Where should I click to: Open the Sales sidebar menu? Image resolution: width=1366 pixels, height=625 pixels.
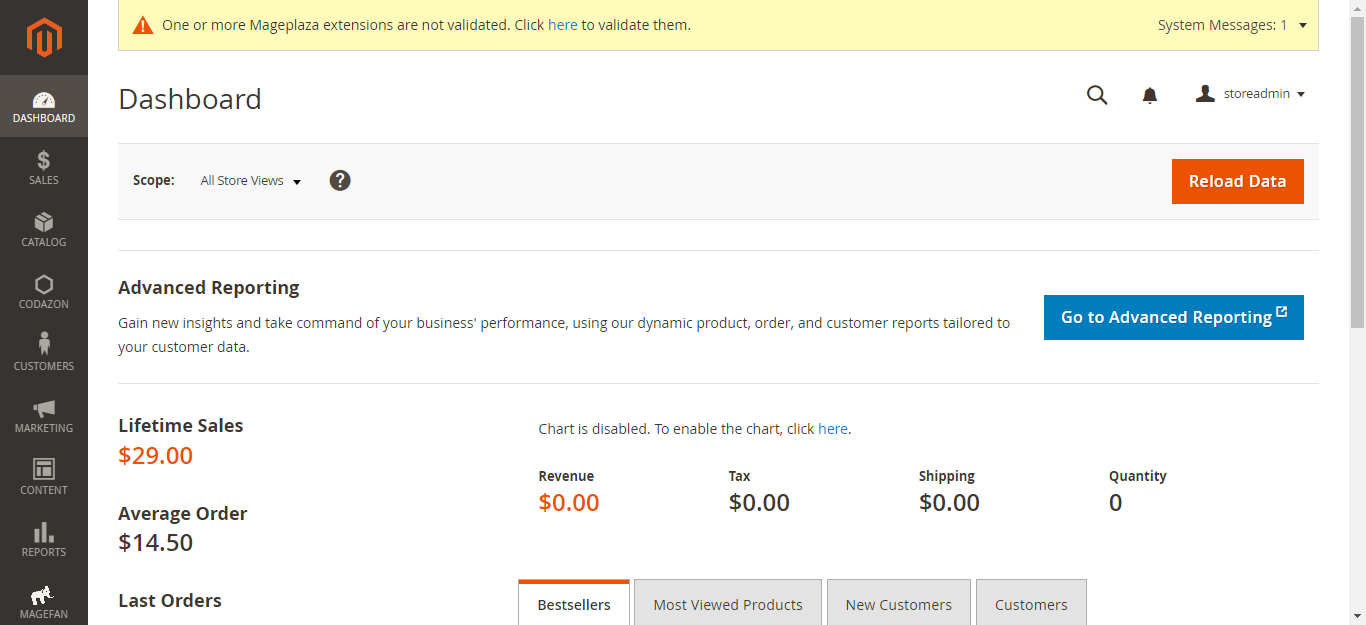click(44, 167)
